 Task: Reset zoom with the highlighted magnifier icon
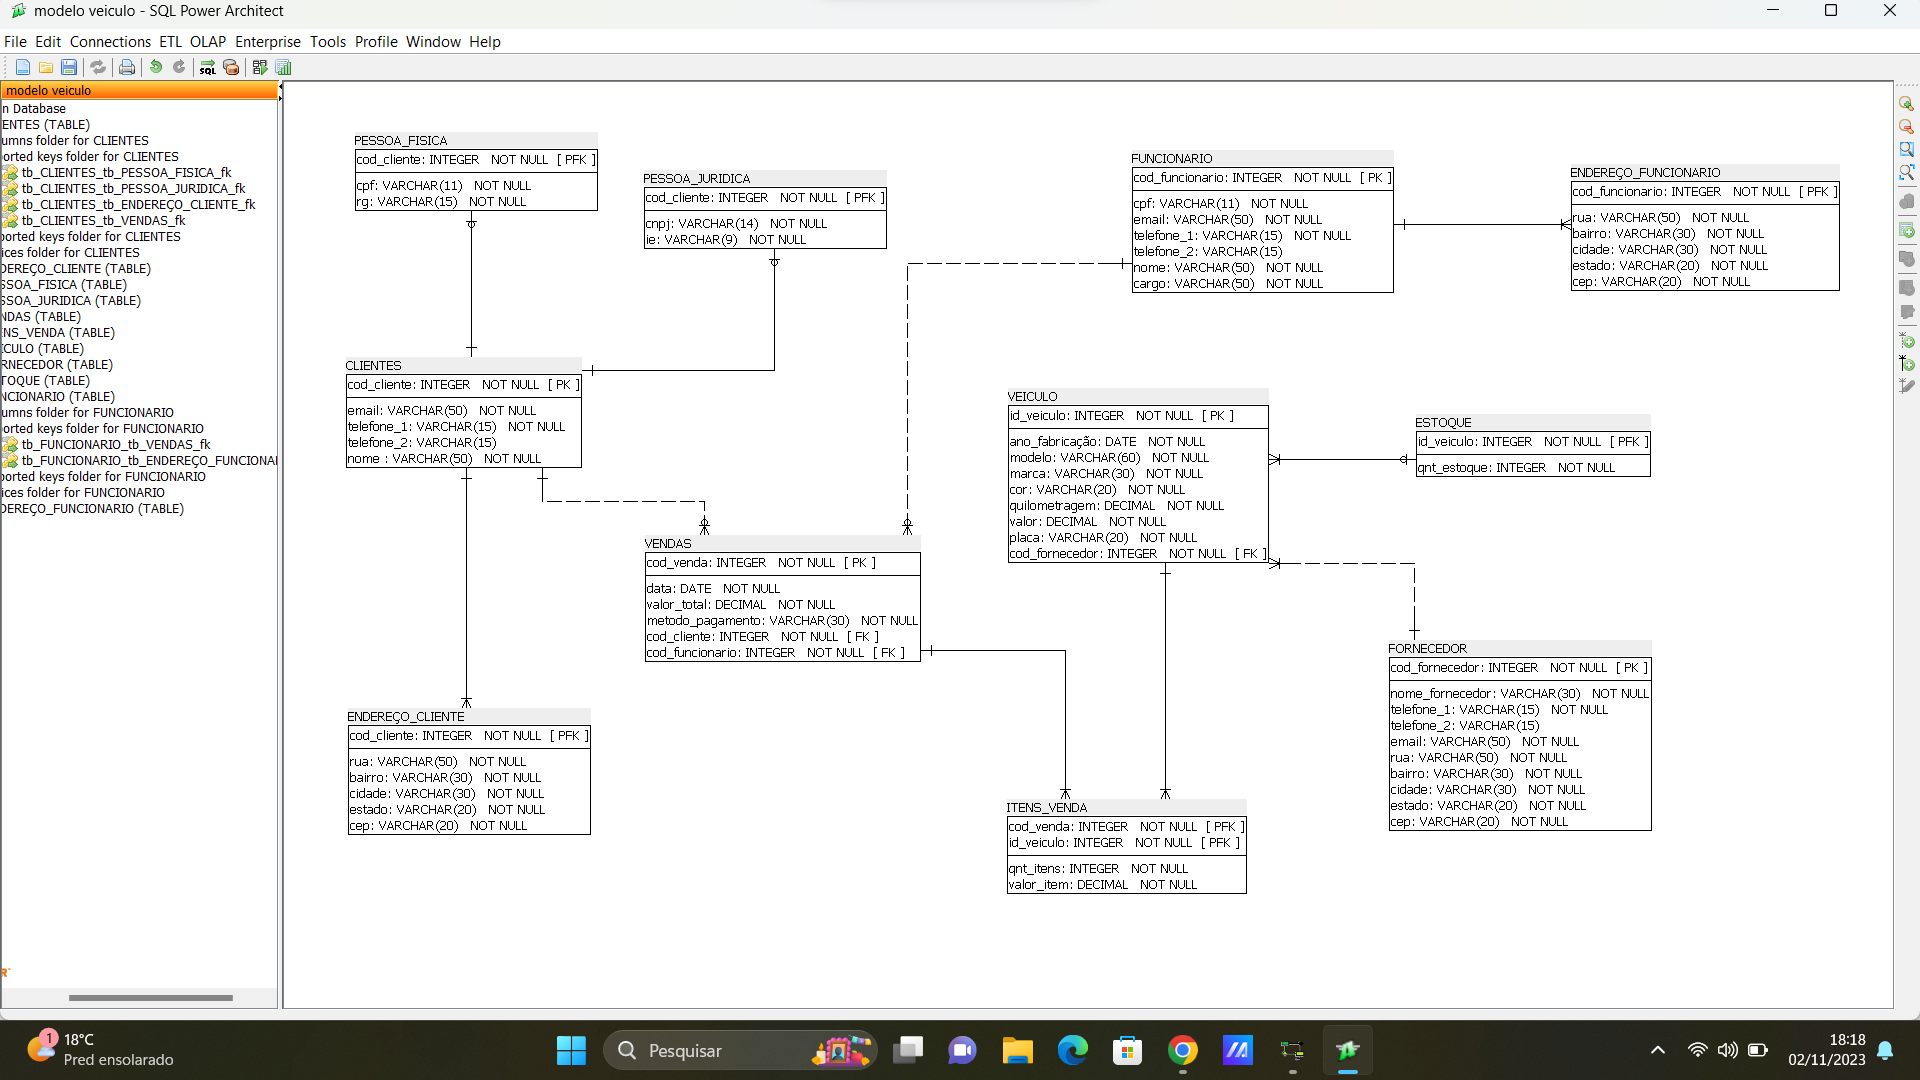point(1907,150)
